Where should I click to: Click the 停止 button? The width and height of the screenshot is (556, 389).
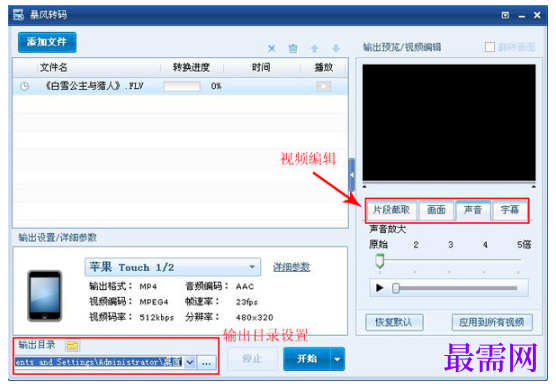pyautogui.click(x=252, y=359)
